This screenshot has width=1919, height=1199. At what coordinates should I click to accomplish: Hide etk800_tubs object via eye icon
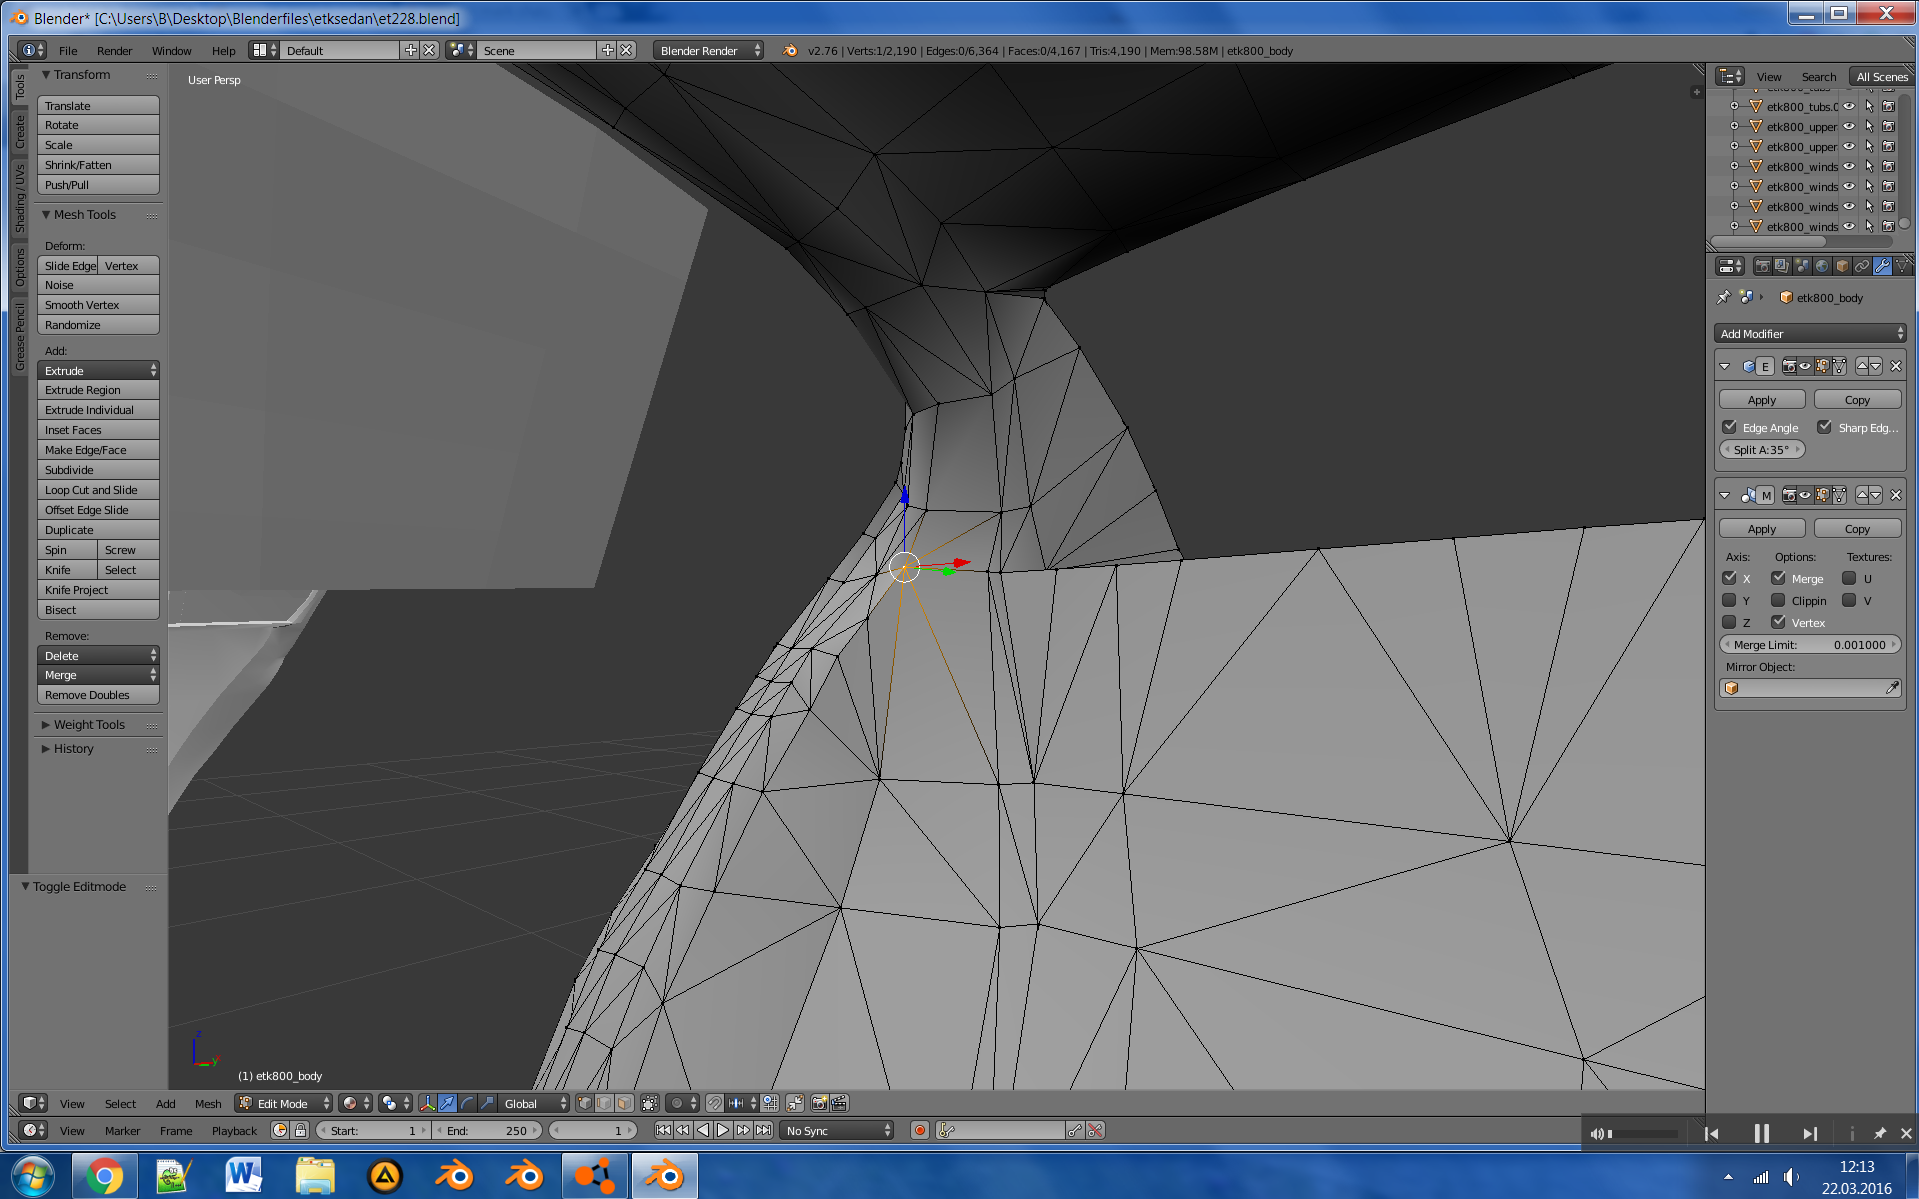(1849, 106)
